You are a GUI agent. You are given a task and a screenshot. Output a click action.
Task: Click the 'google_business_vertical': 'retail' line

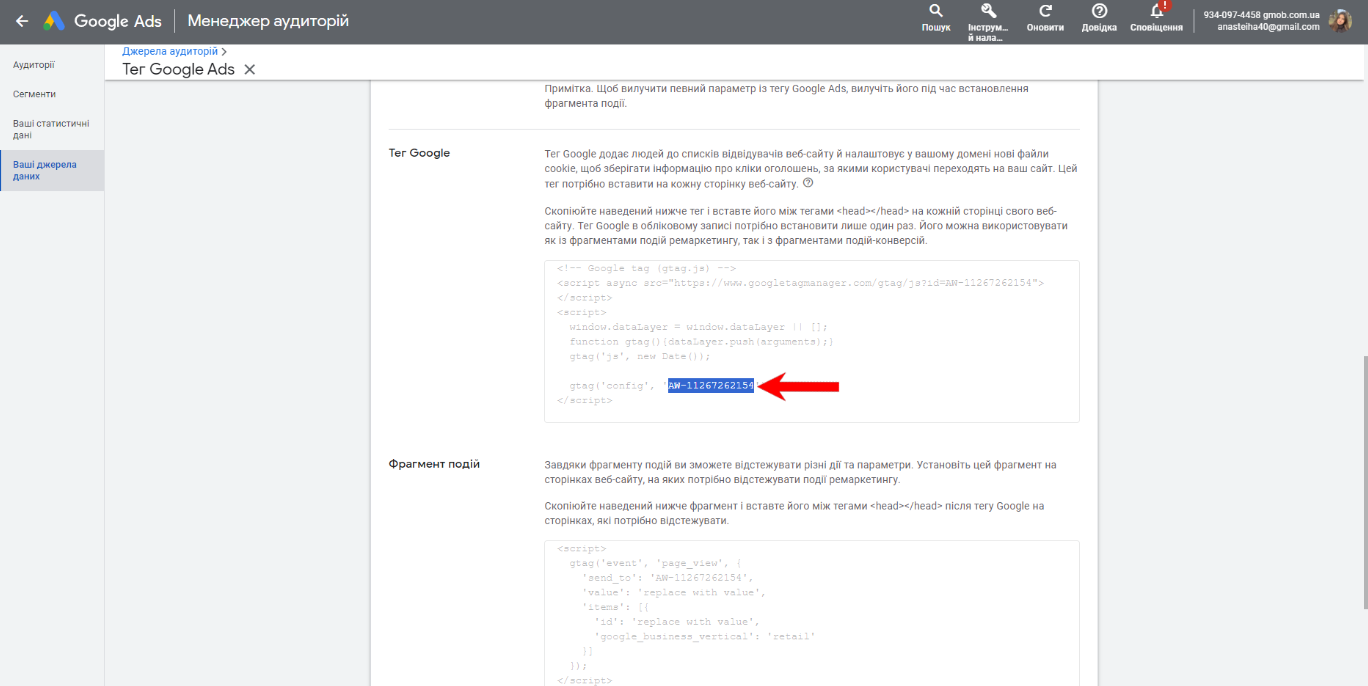click(705, 636)
